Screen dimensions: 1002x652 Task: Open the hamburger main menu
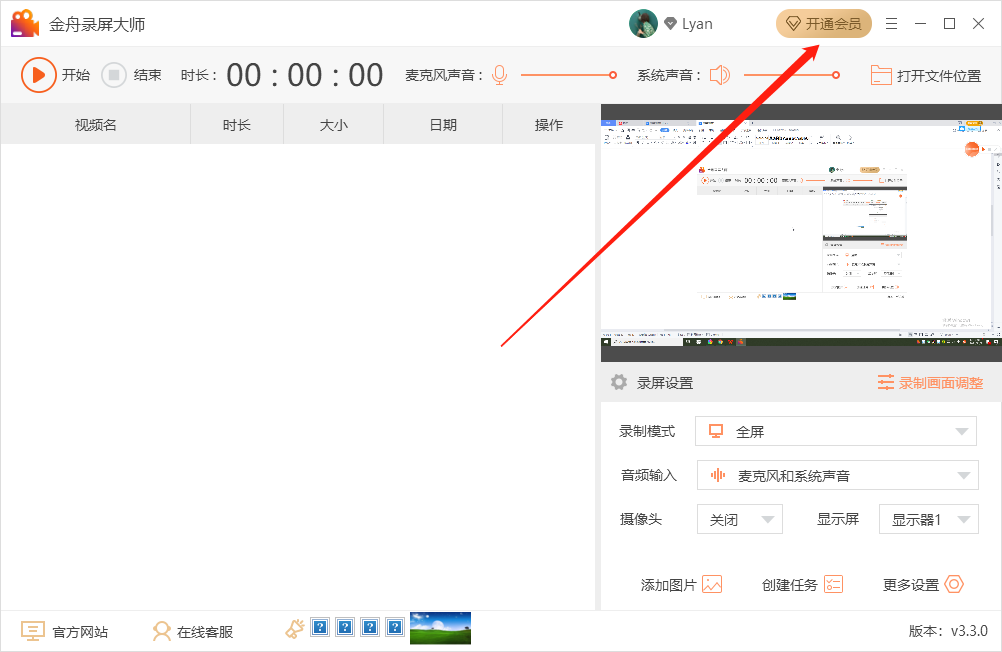click(891, 24)
